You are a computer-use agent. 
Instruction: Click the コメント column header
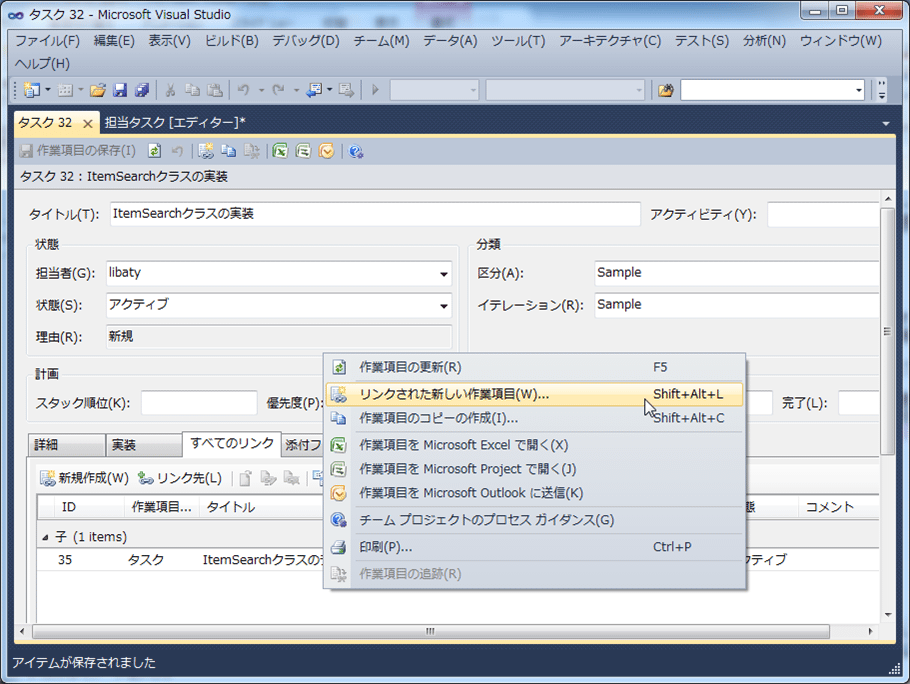click(x=839, y=507)
